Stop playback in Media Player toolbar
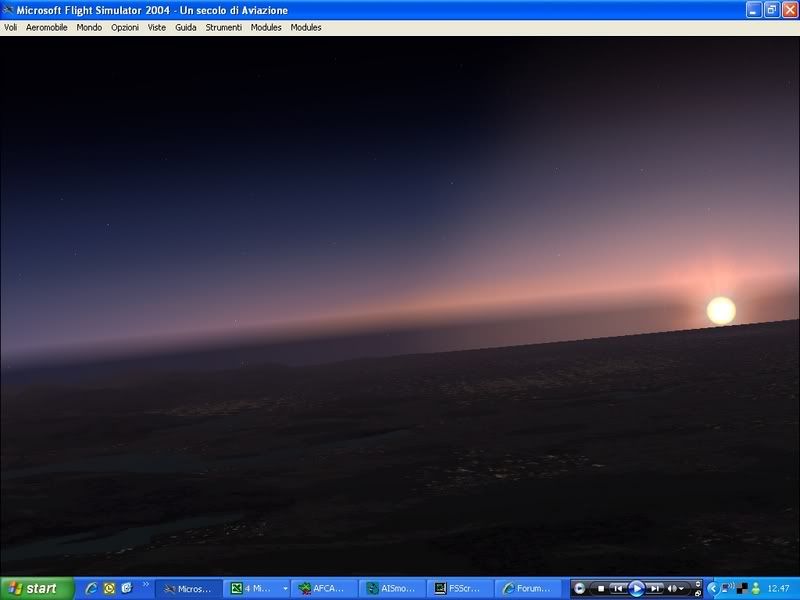800x600 pixels. point(601,589)
